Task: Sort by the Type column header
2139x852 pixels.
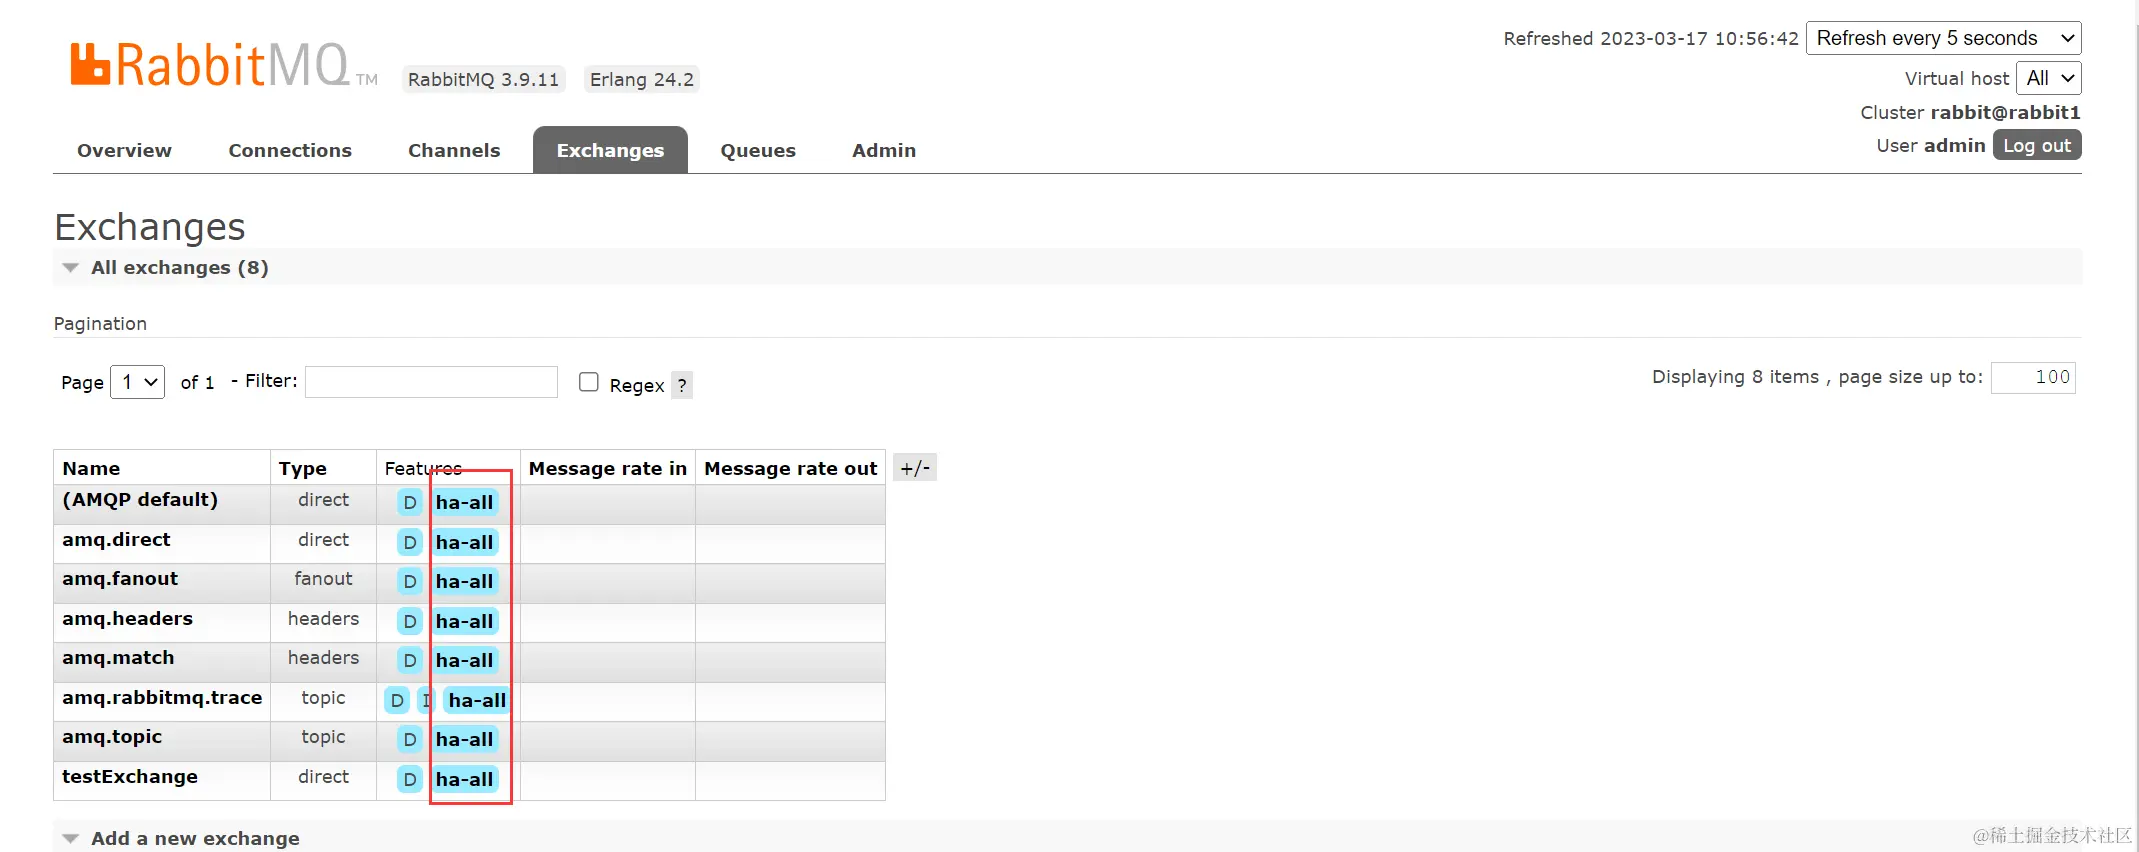Action: coord(302,468)
